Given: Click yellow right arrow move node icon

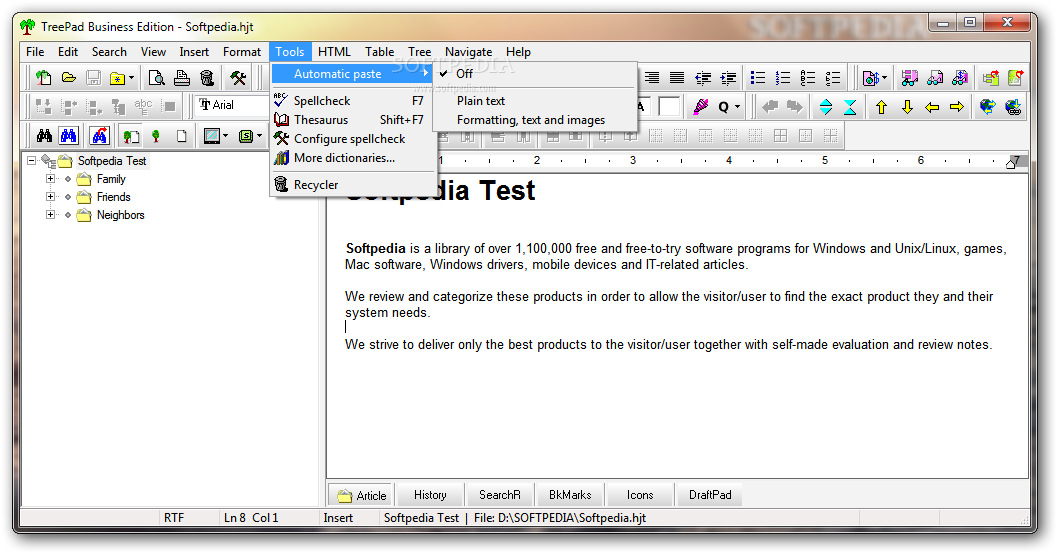Looking at the screenshot, I should point(957,107).
